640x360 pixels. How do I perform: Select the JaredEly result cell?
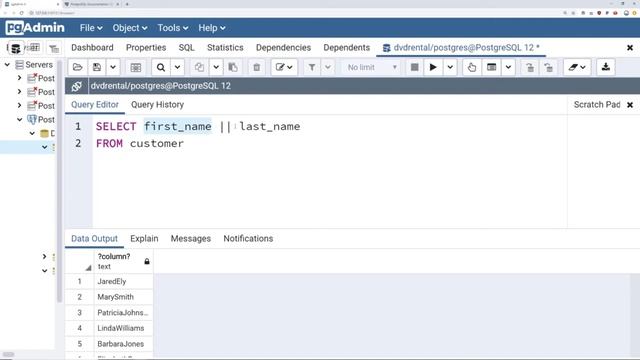point(123,282)
